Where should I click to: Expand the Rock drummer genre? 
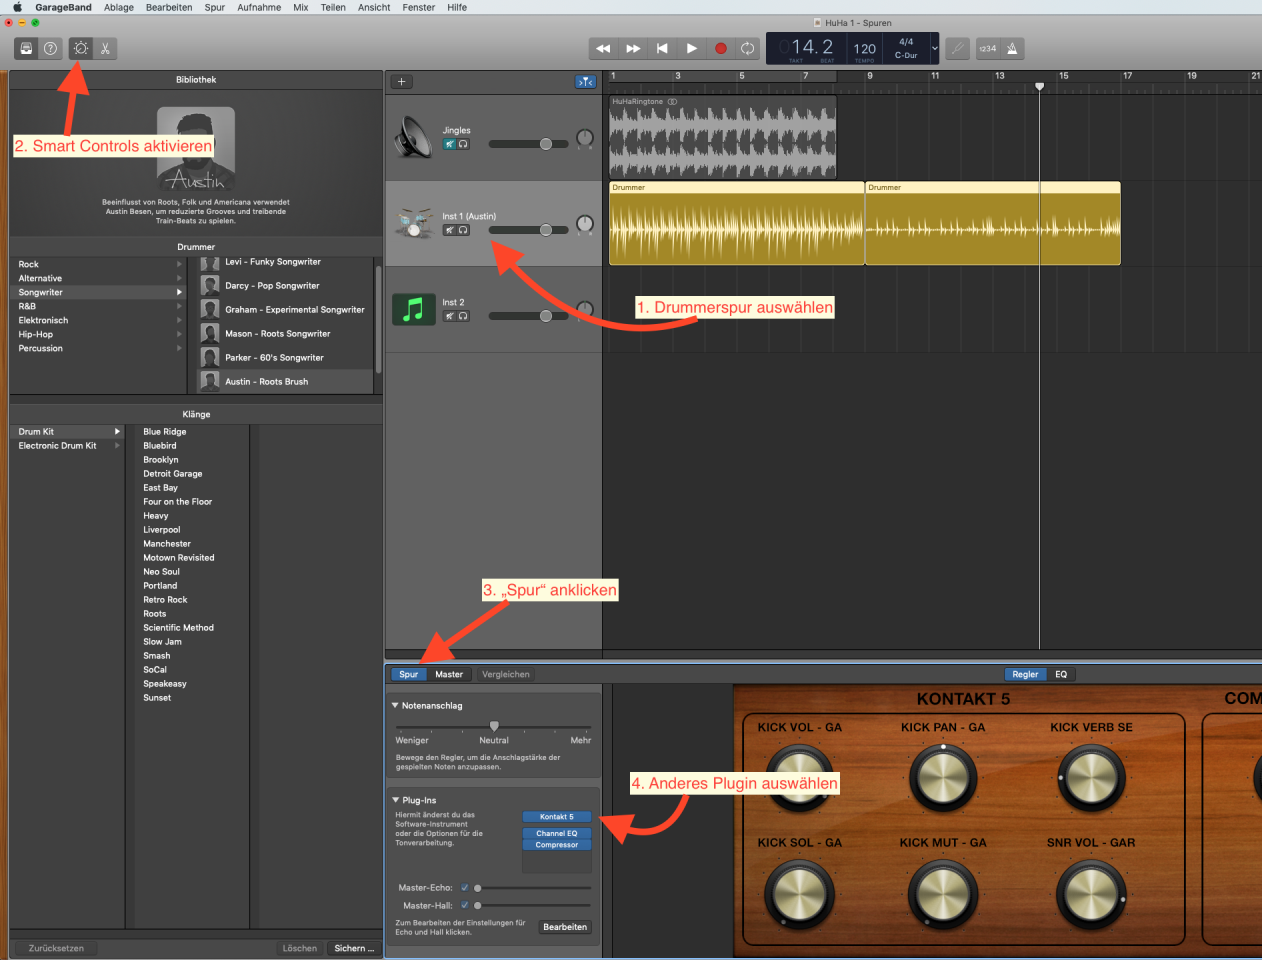pyautogui.click(x=180, y=264)
